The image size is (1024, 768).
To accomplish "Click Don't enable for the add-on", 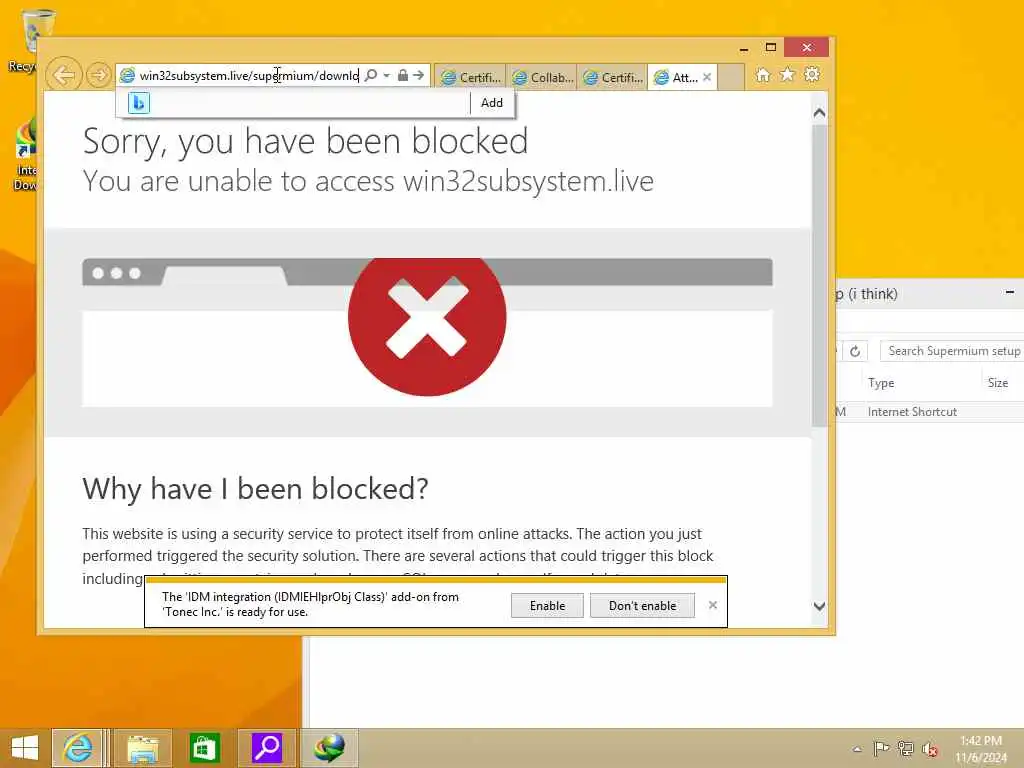I will 642,606.
